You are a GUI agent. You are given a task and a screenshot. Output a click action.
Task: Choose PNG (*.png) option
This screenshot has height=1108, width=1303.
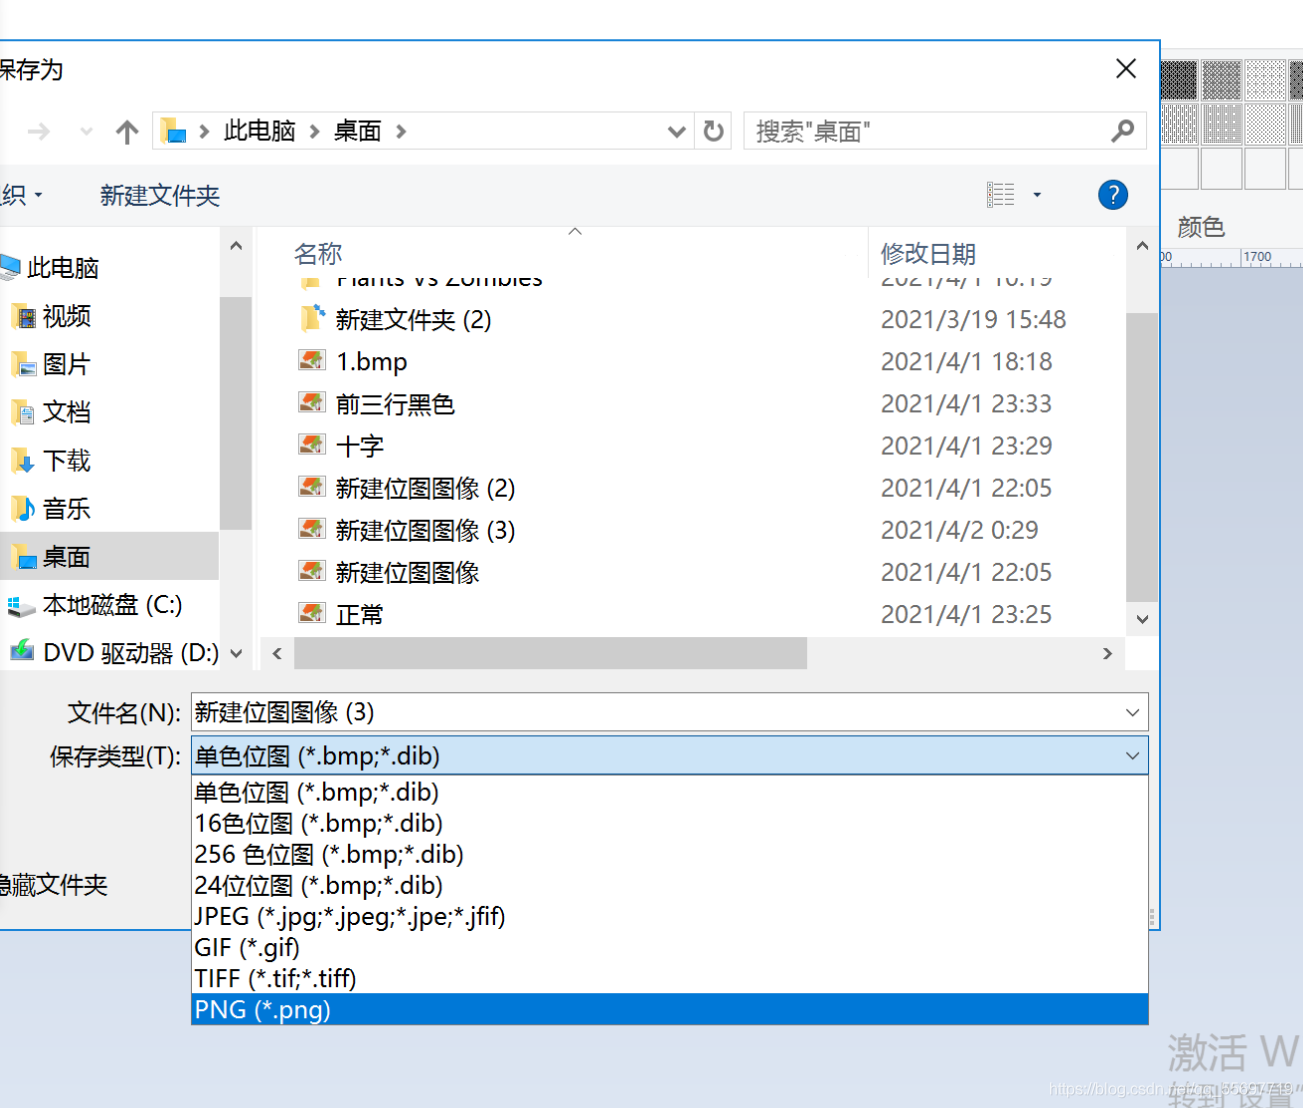[669, 1009]
